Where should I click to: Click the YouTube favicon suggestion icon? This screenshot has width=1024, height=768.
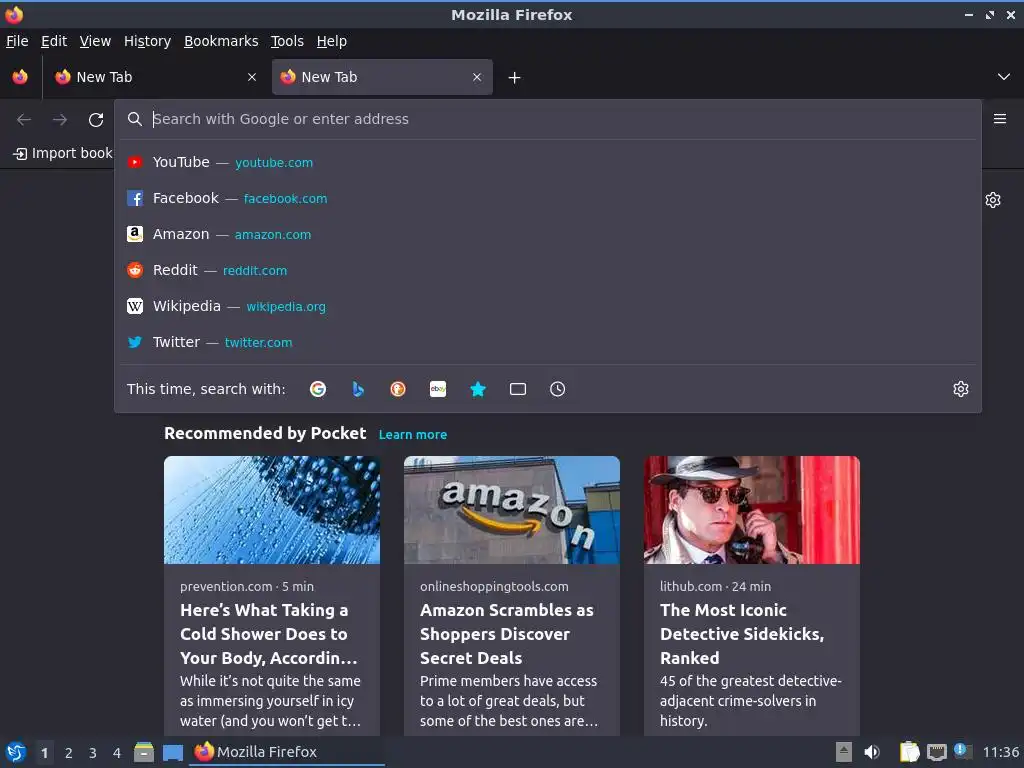(x=135, y=163)
